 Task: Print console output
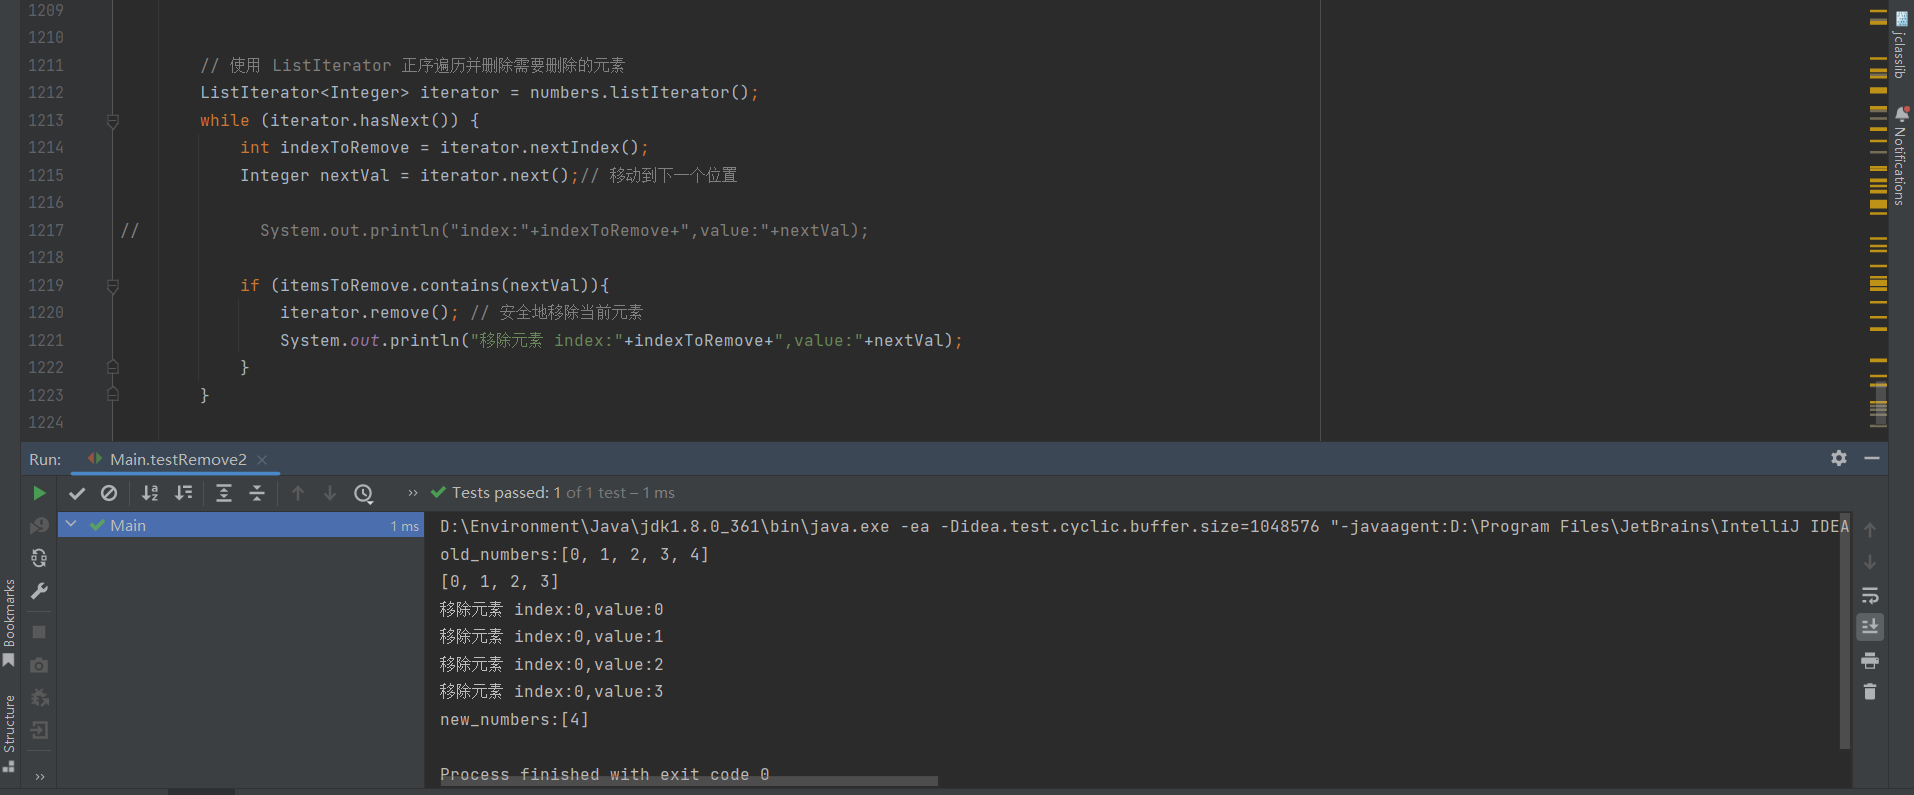1870,660
